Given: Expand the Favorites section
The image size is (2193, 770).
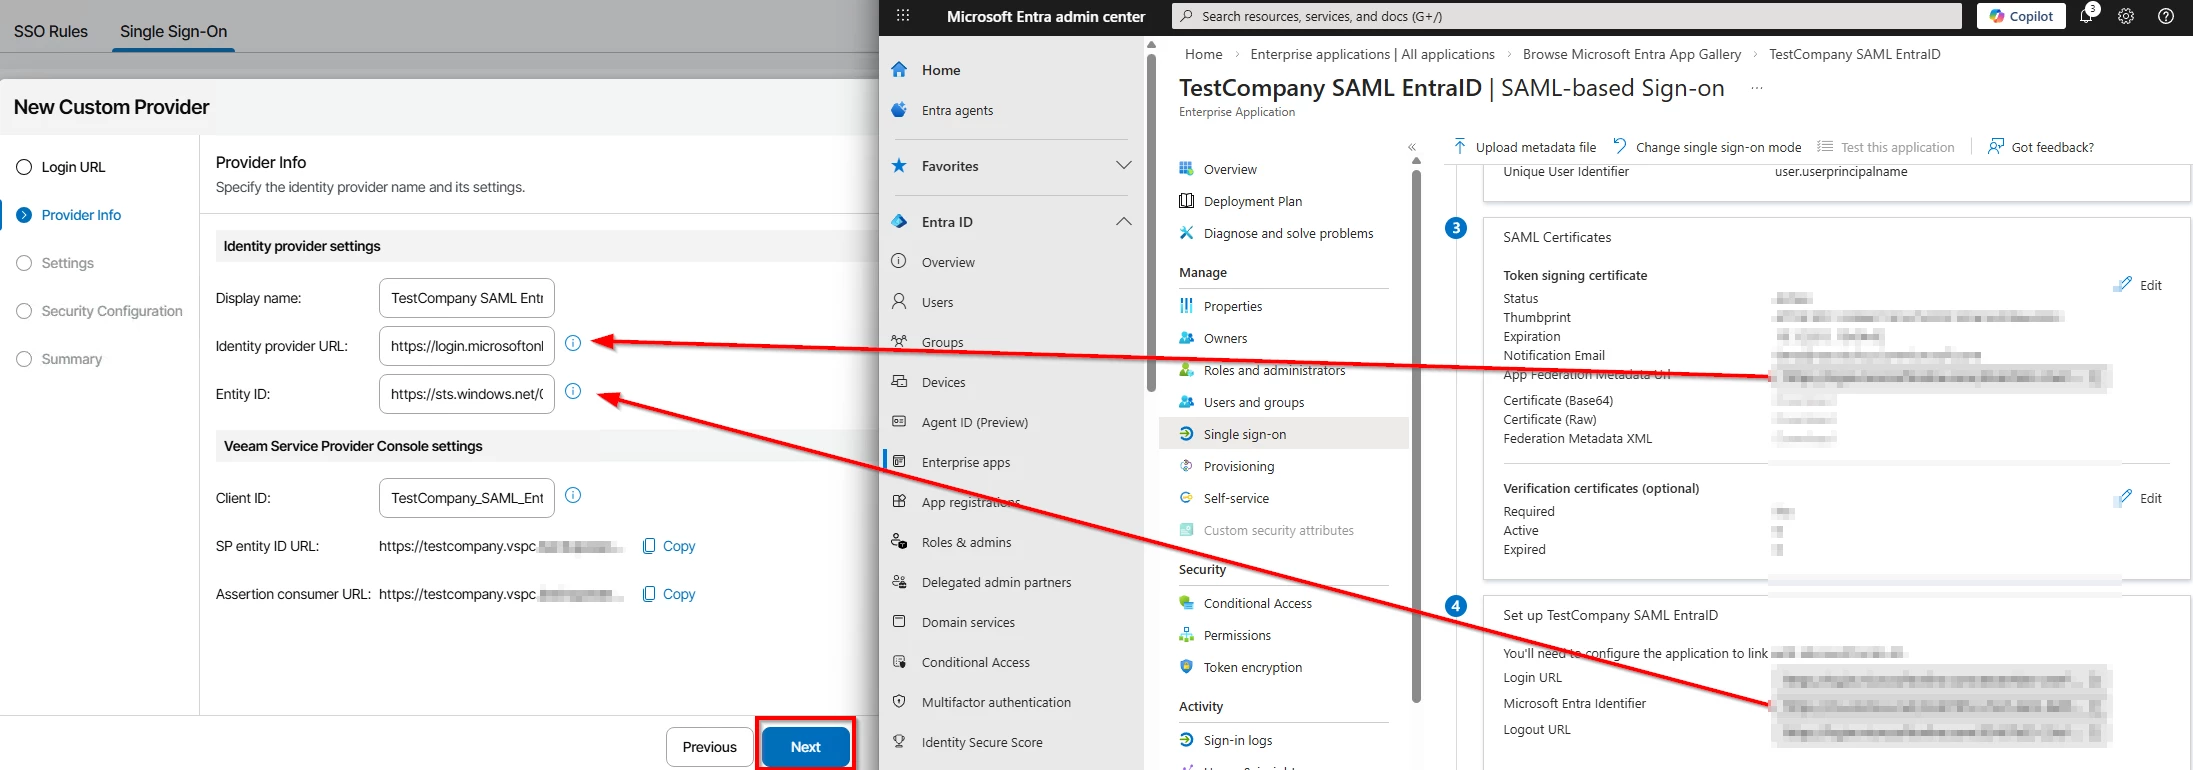Looking at the screenshot, I should click(x=1123, y=166).
